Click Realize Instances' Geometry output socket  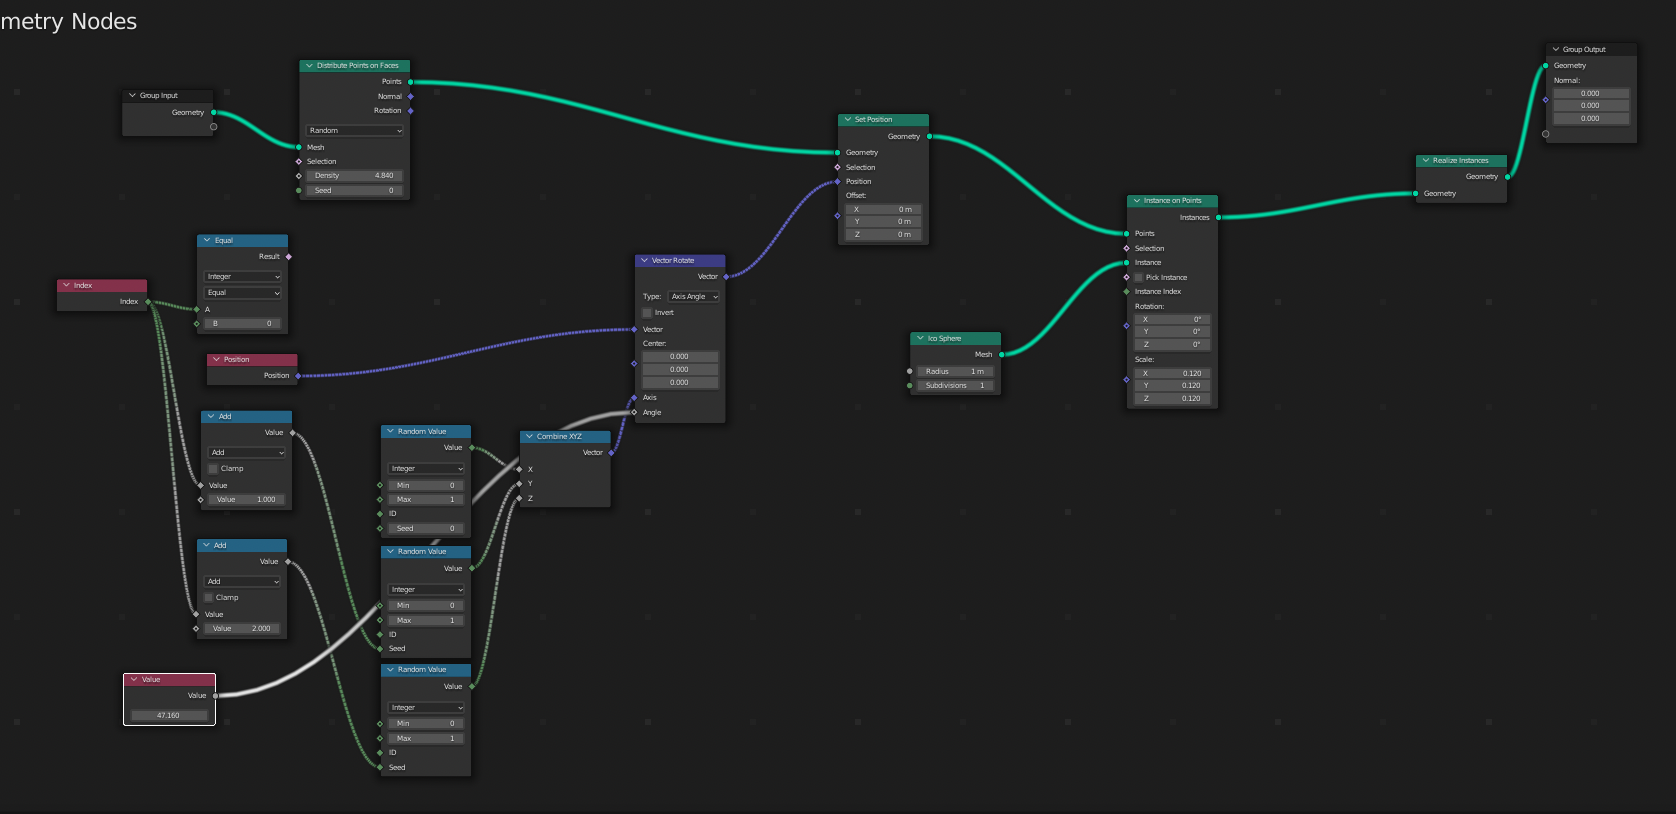[x=1507, y=177]
